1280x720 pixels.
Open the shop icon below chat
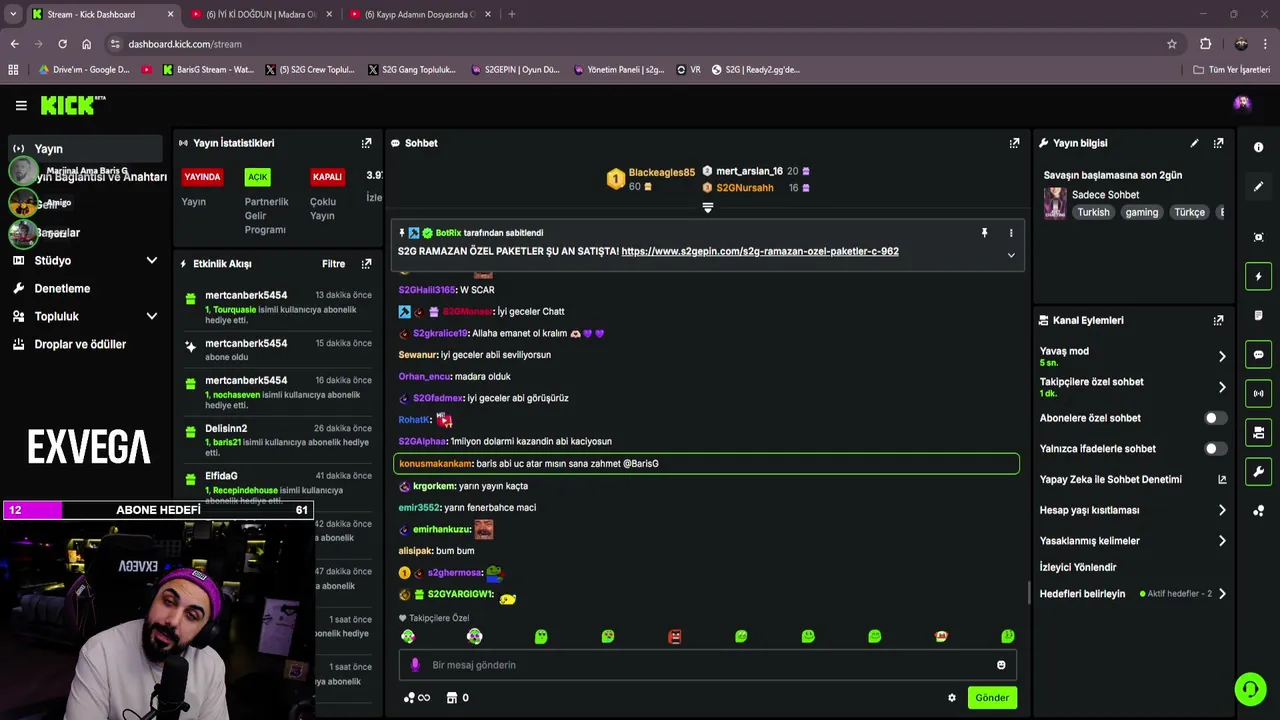(452, 698)
